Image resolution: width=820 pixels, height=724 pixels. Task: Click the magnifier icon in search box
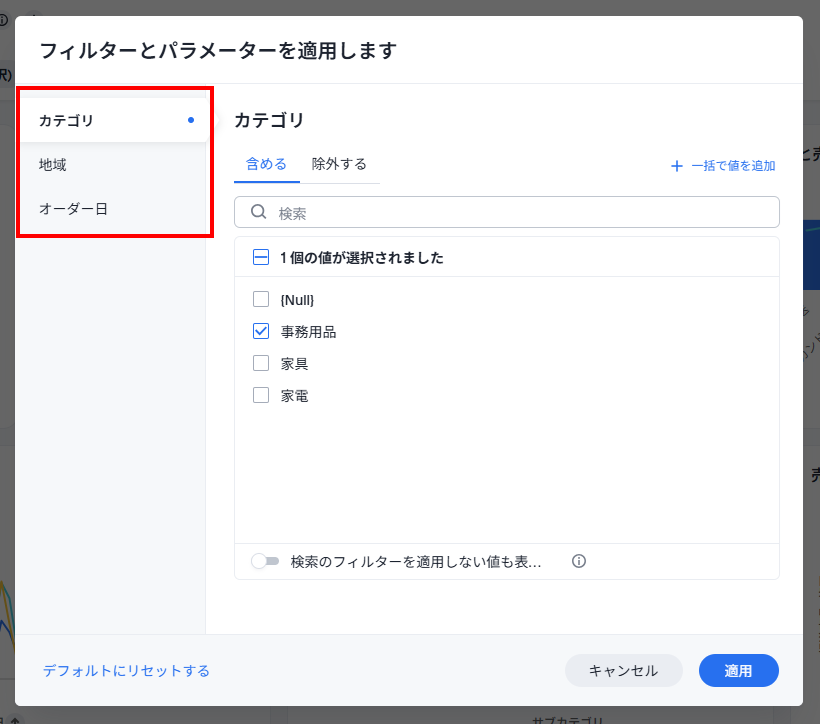click(x=258, y=212)
